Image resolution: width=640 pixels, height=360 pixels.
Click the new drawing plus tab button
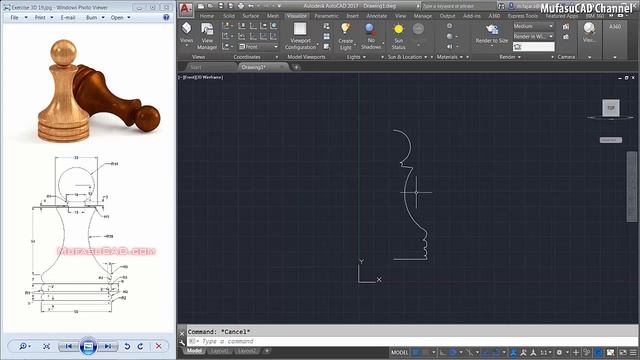pos(296,67)
